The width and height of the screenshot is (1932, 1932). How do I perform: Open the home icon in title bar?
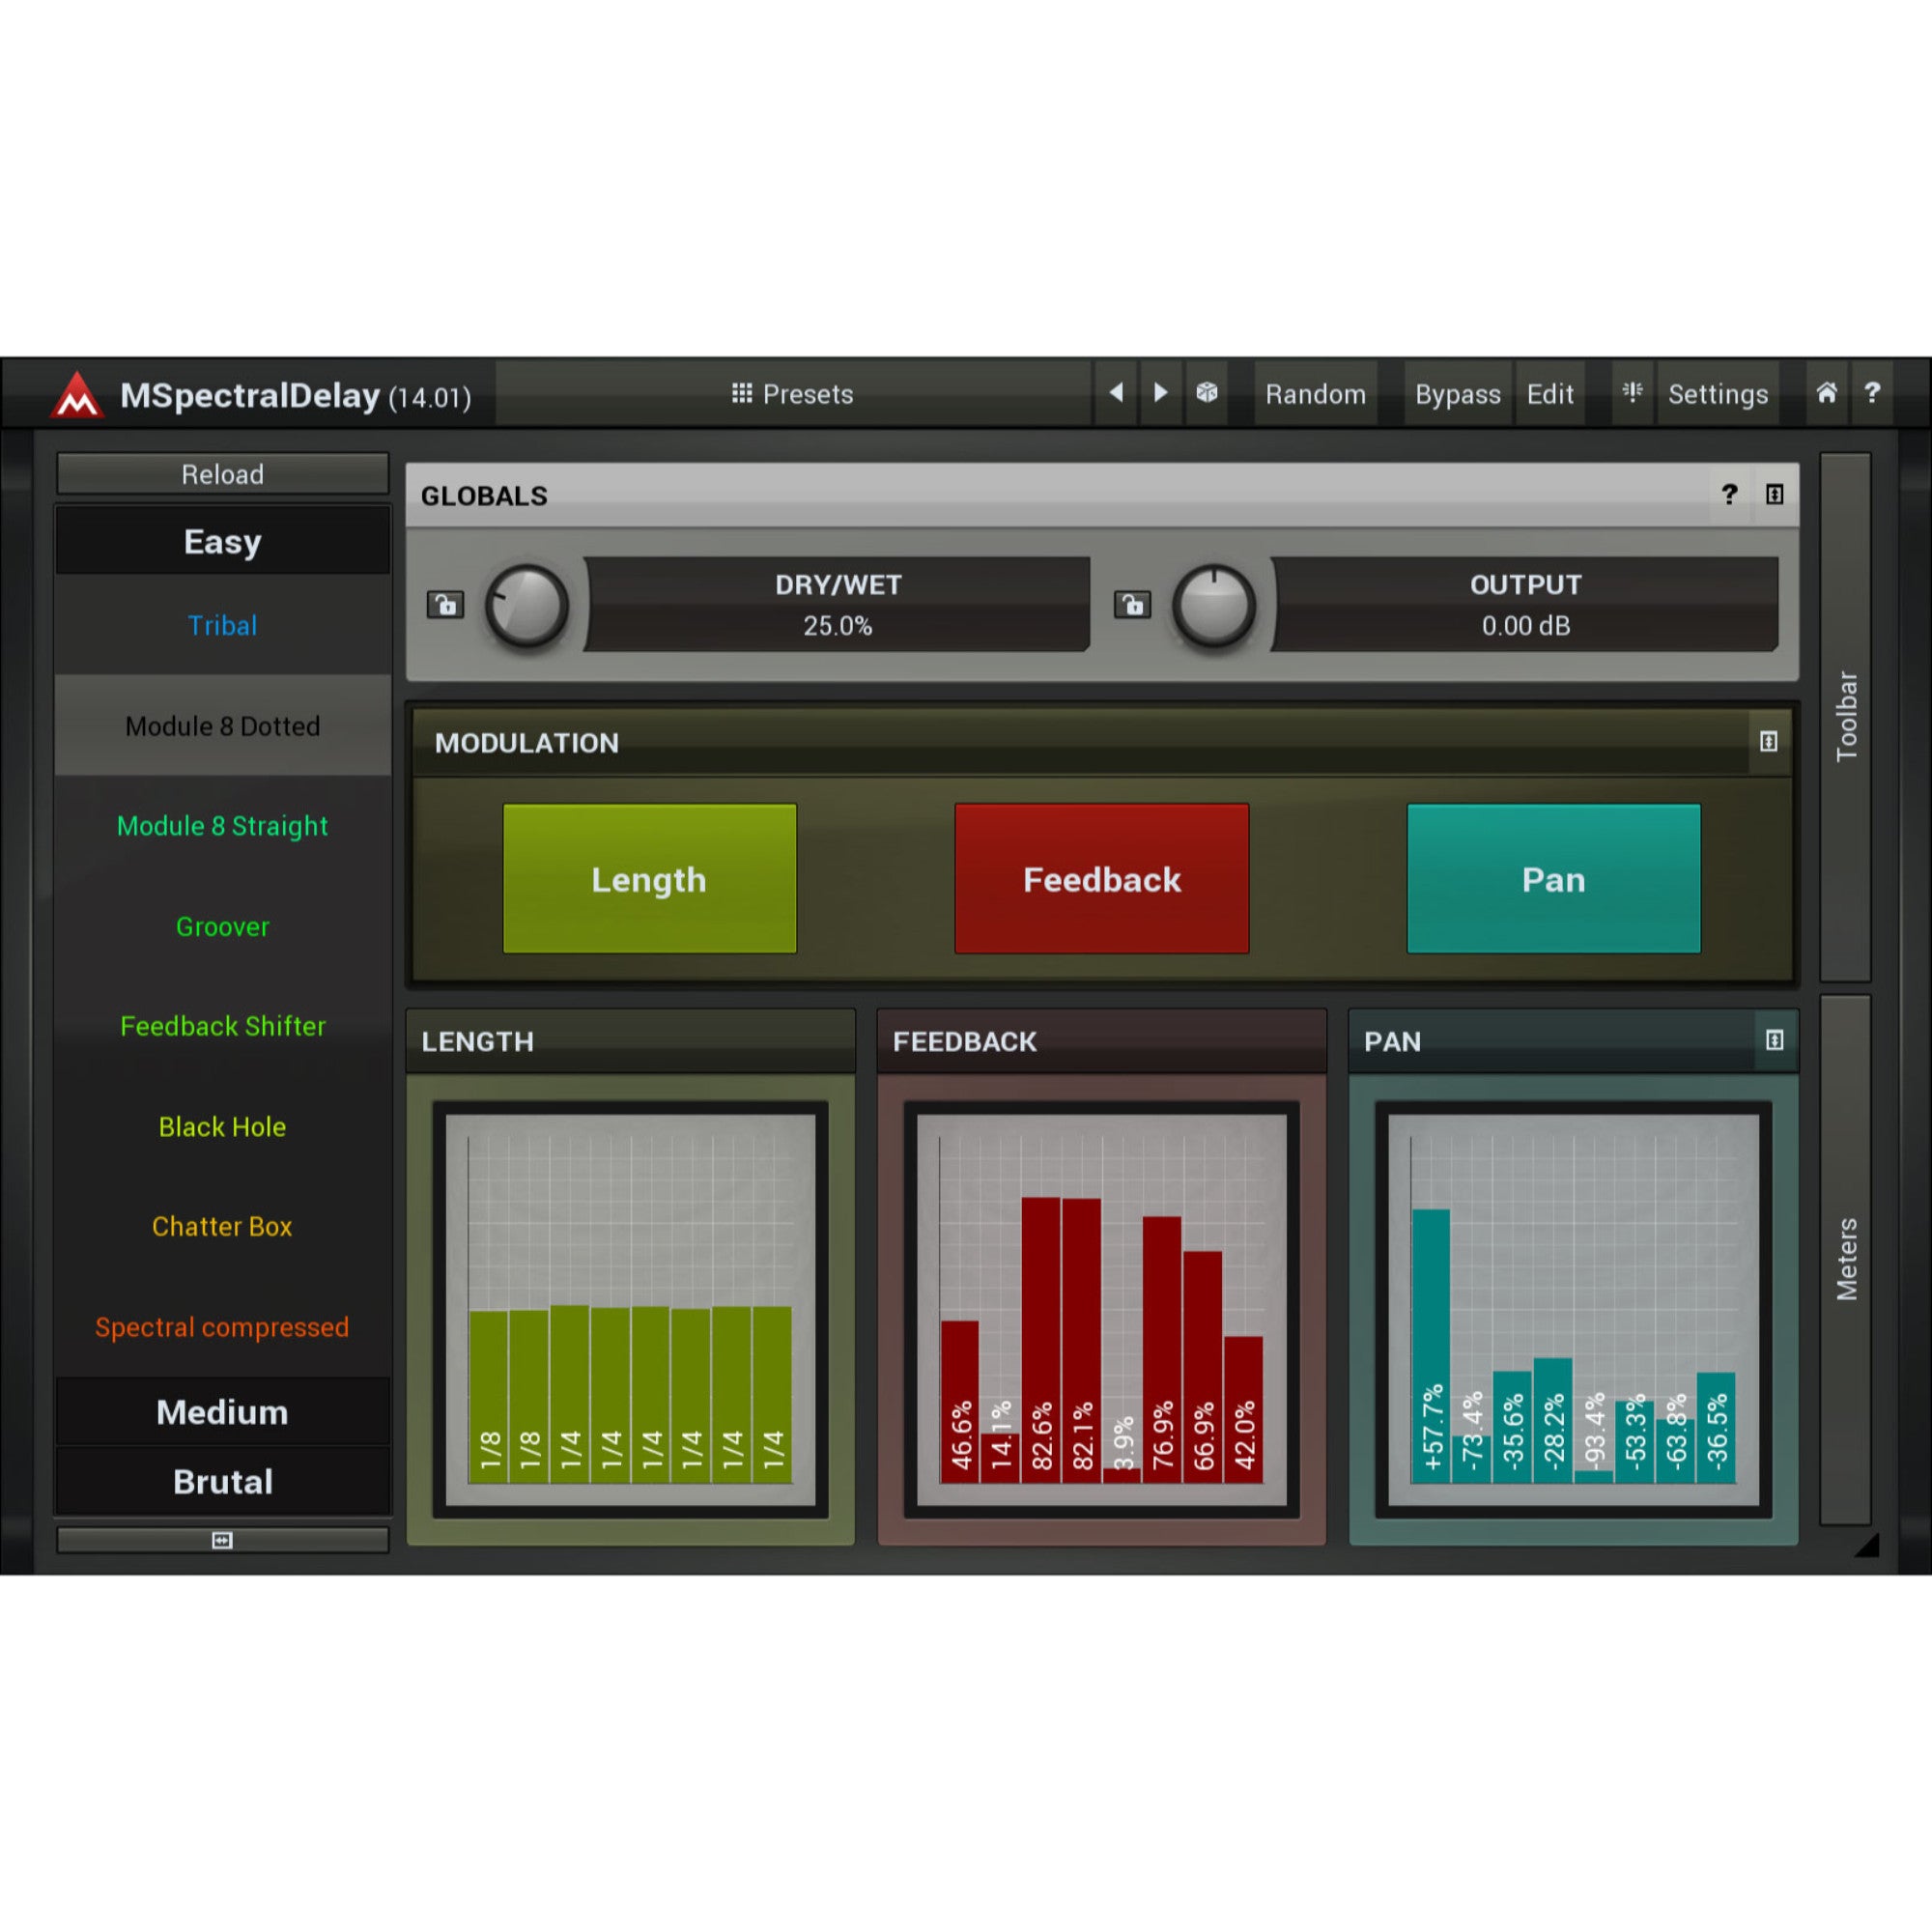[x=1826, y=393]
